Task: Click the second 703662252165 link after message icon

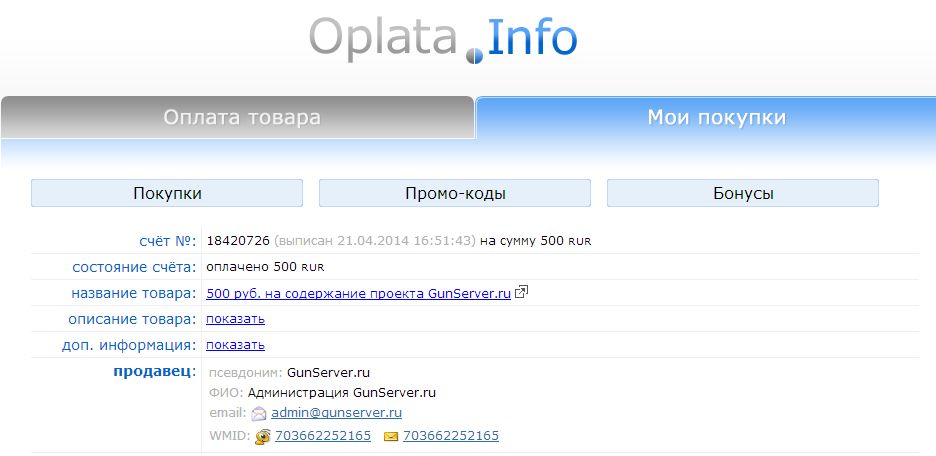Action: tap(450, 436)
